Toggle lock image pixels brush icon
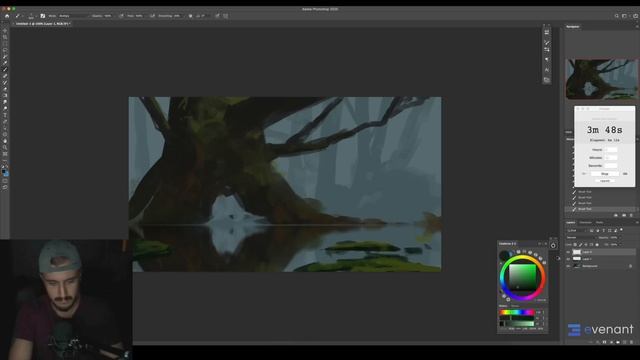Screen dimensions: 640x360 coord(580,244)
